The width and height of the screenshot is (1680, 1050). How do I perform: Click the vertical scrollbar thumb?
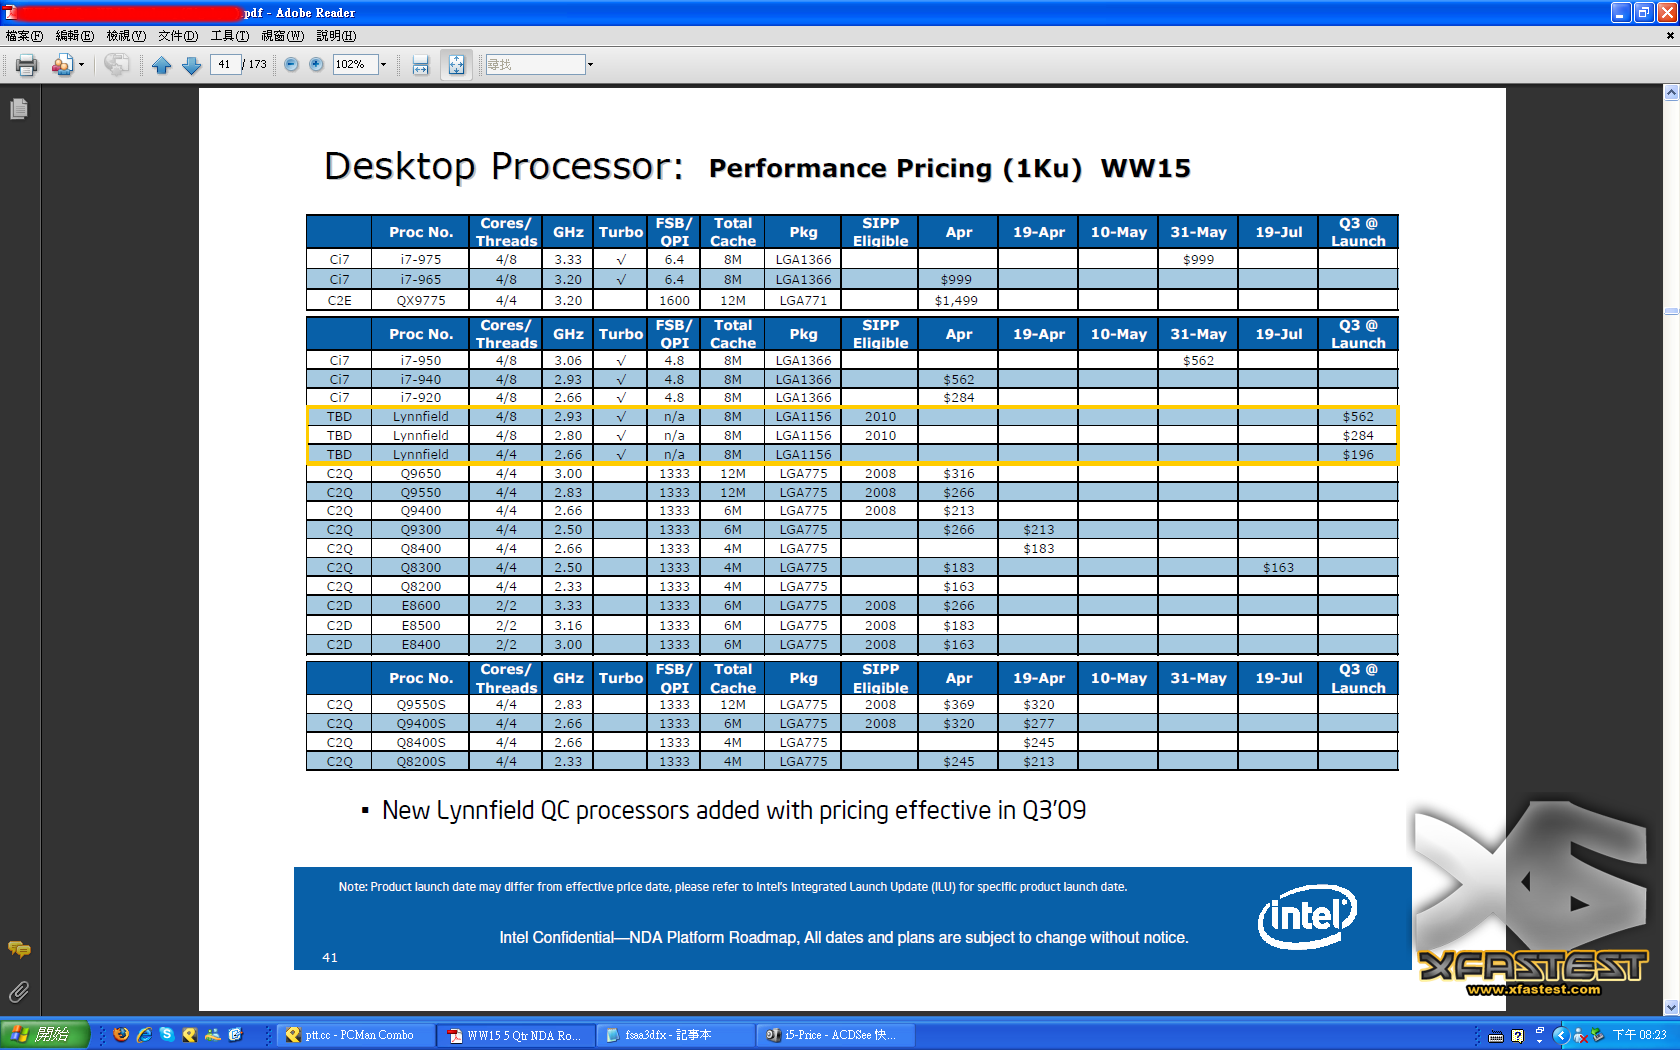pyautogui.click(x=1671, y=312)
